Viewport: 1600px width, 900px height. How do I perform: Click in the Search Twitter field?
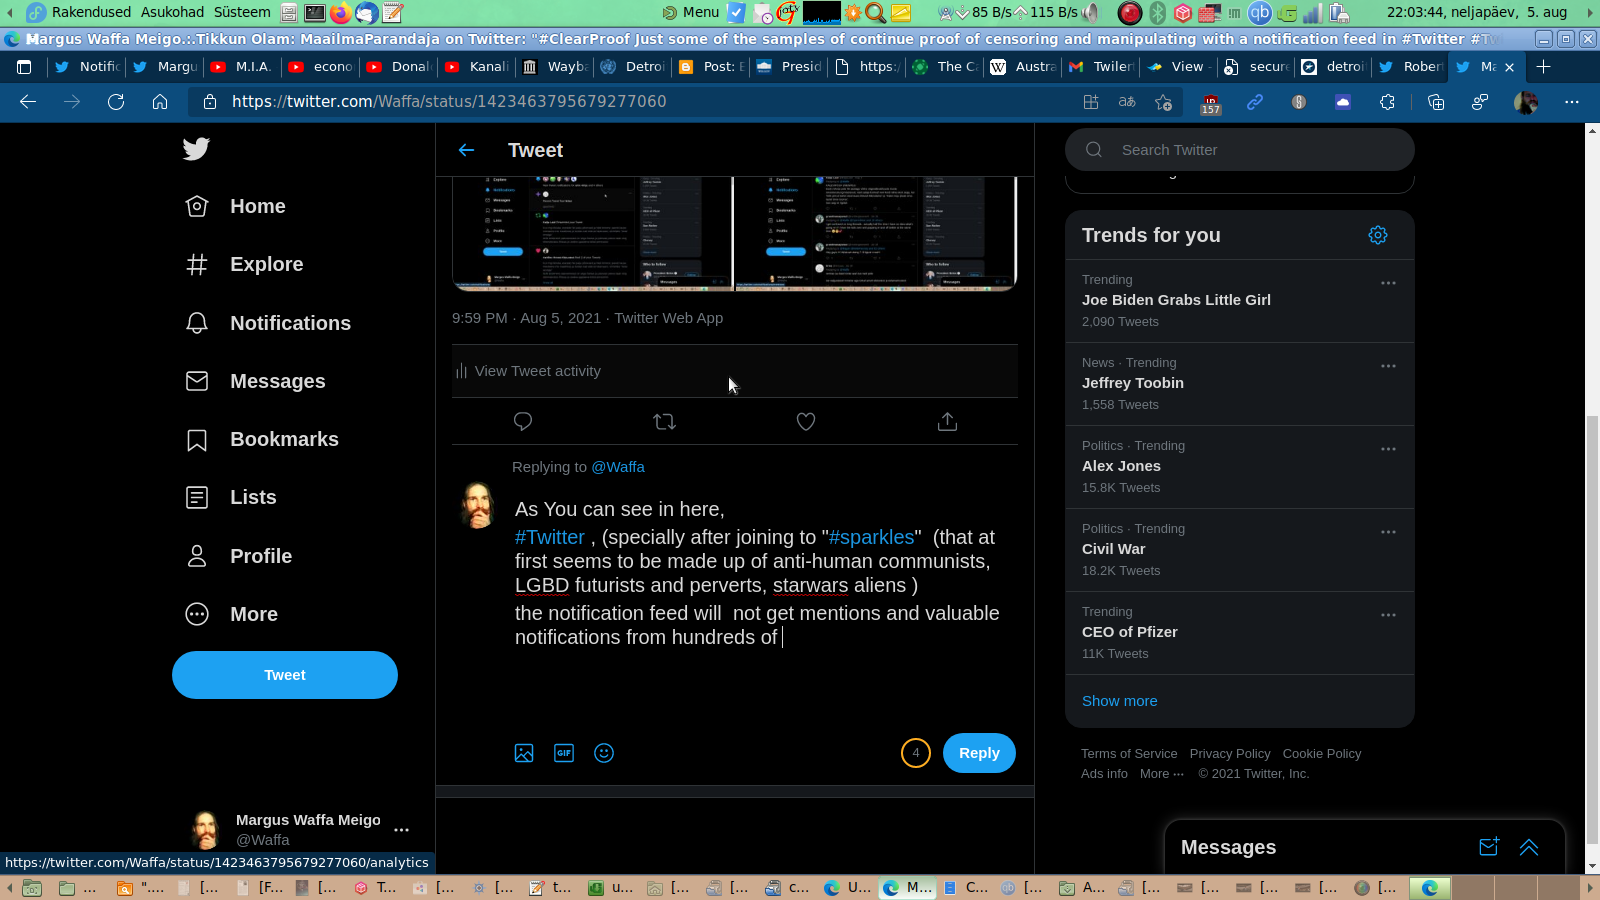(1240, 150)
